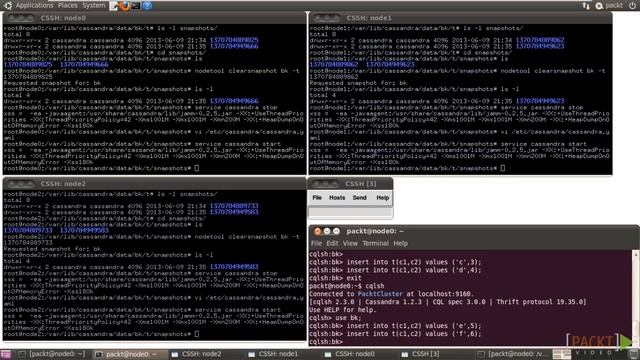Viewport: 640px width, 360px height.
Task: Click the insert values ('f',6) line
Action: [395, 334]
